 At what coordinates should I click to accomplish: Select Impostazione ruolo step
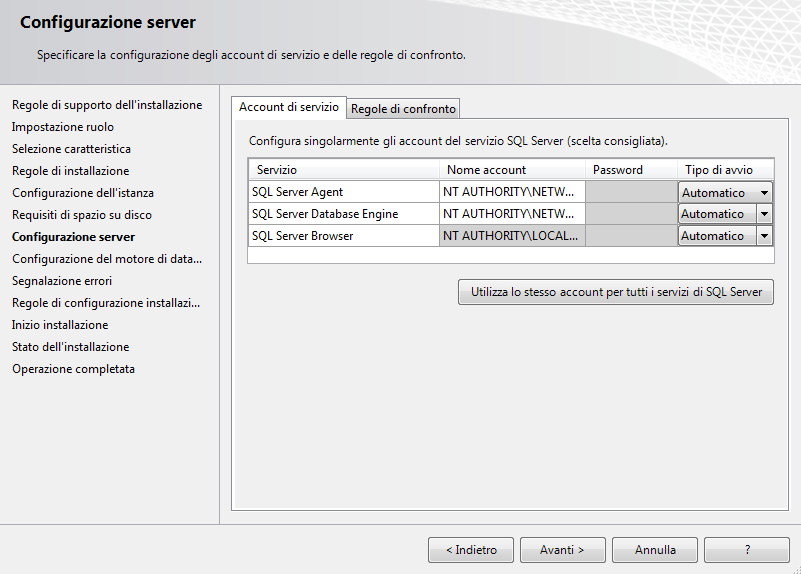63,127
